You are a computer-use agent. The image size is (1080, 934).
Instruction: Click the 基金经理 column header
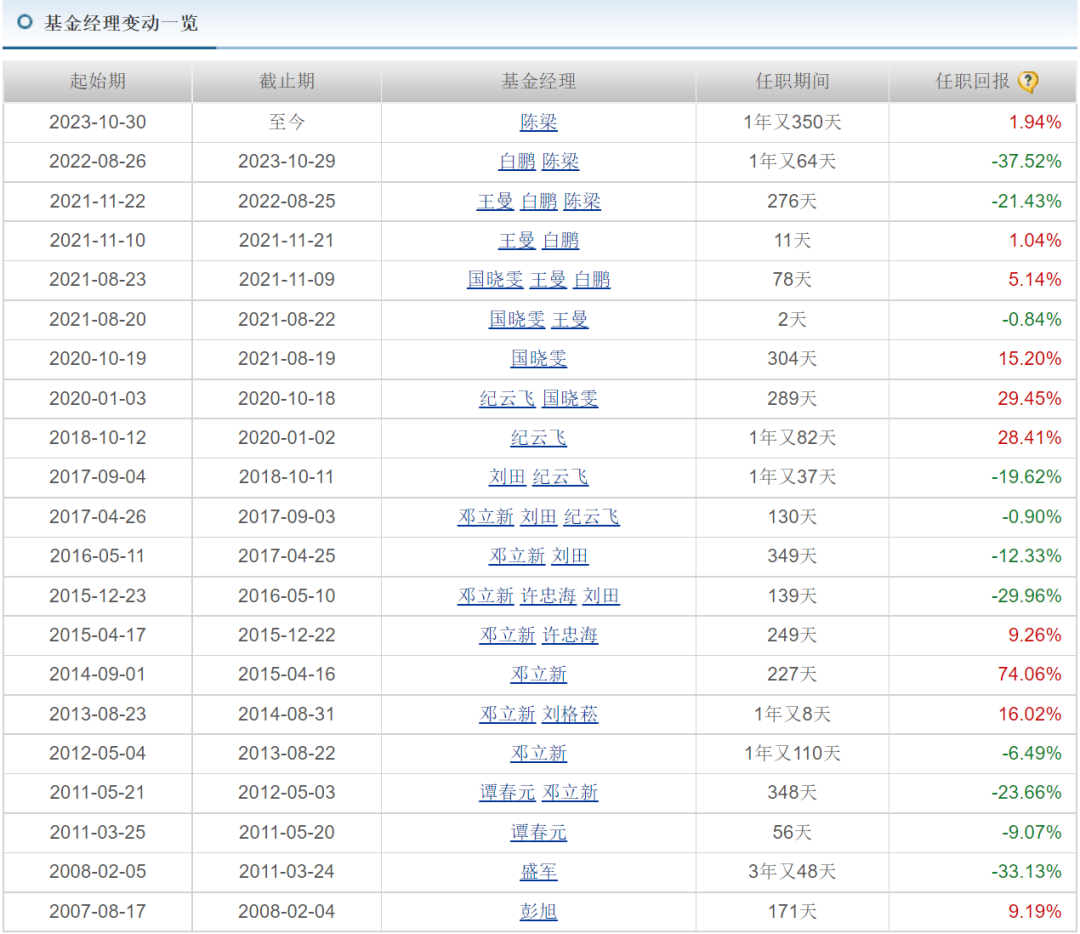pyautogui.click(x=539, y=82)
